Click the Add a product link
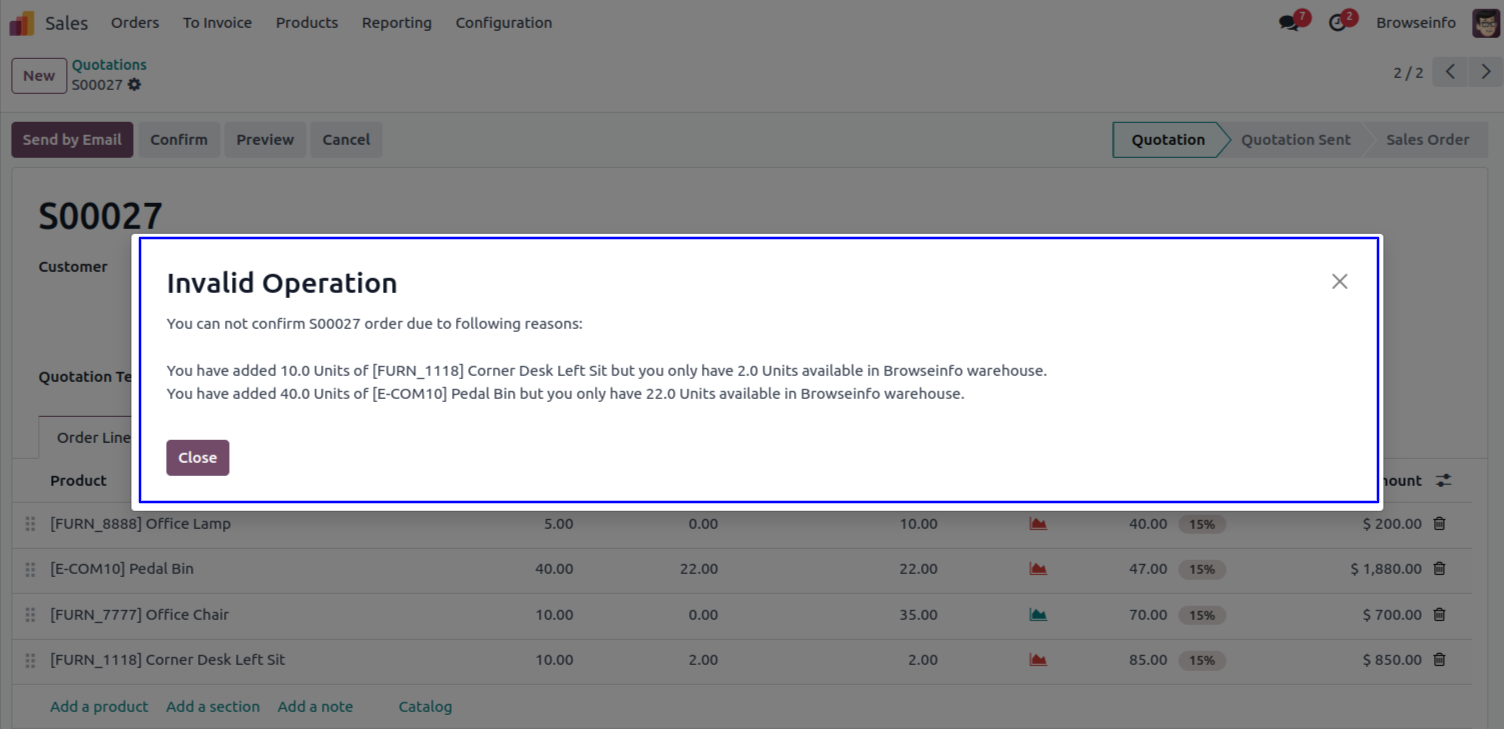The height and width of the screenshot is (729, 1504). coord(99,706)
